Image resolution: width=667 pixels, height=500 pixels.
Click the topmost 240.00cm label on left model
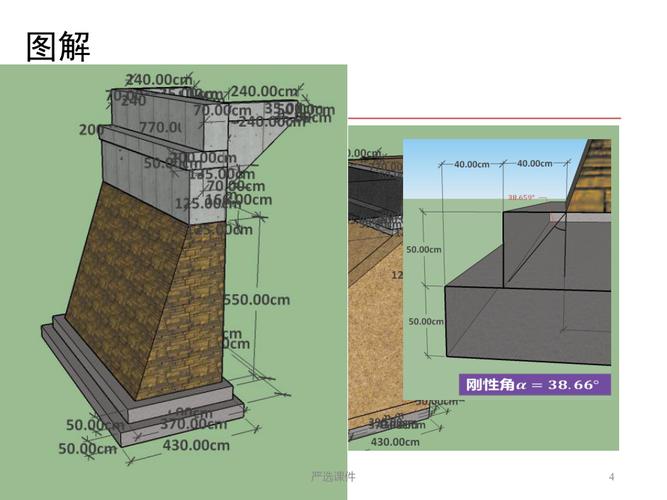pos(158,80)
